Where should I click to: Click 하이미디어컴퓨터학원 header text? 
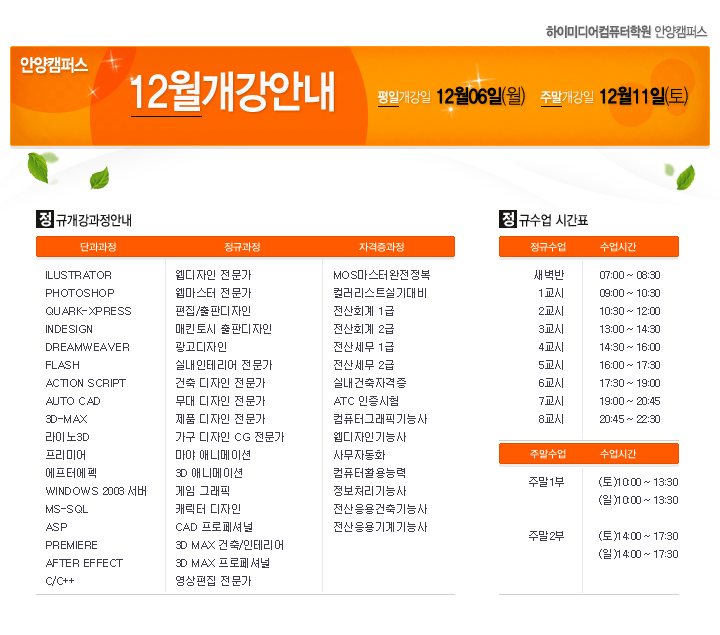coord(598,31)
